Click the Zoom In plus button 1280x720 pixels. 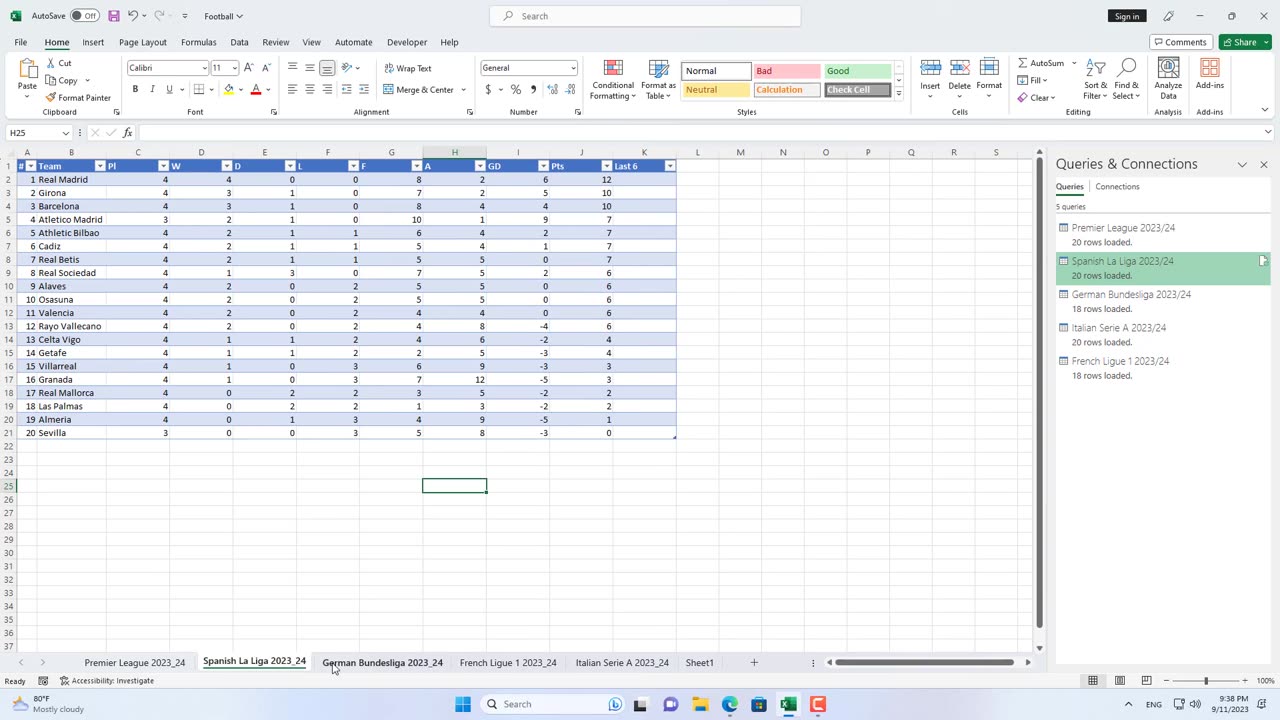1245,681
